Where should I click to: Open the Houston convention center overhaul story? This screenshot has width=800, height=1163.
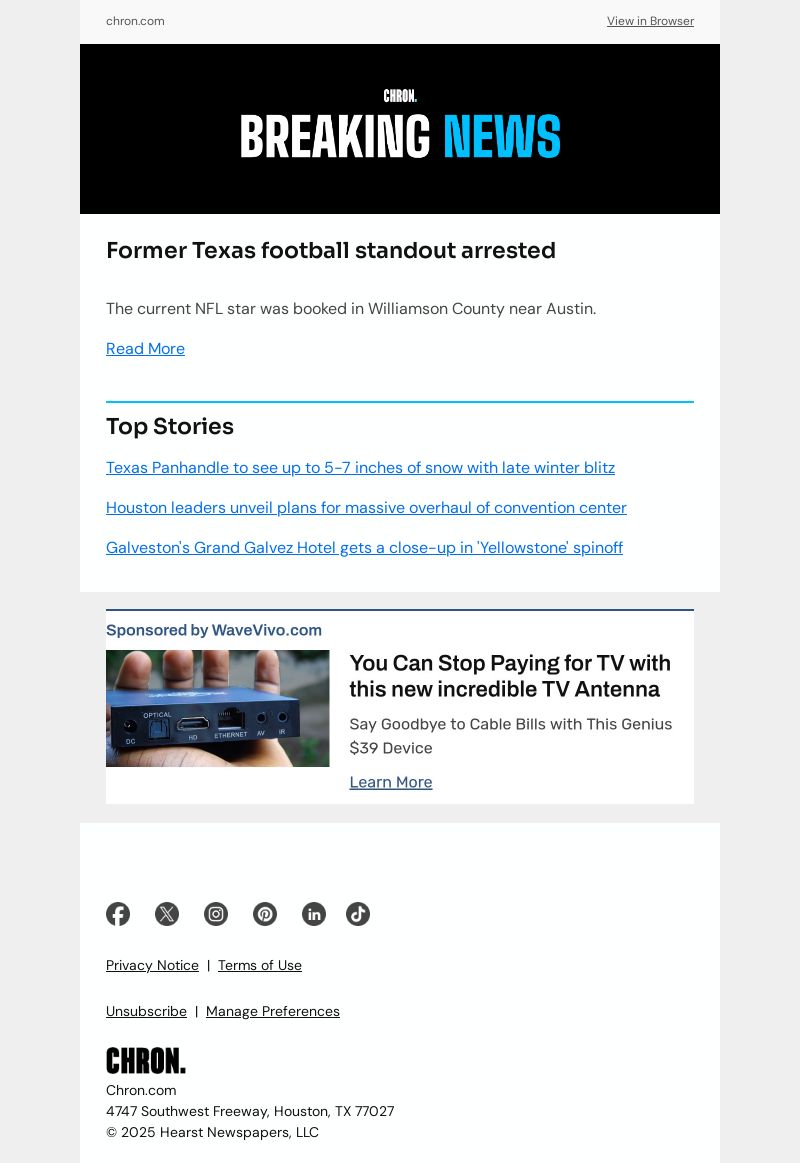(366, 508)
